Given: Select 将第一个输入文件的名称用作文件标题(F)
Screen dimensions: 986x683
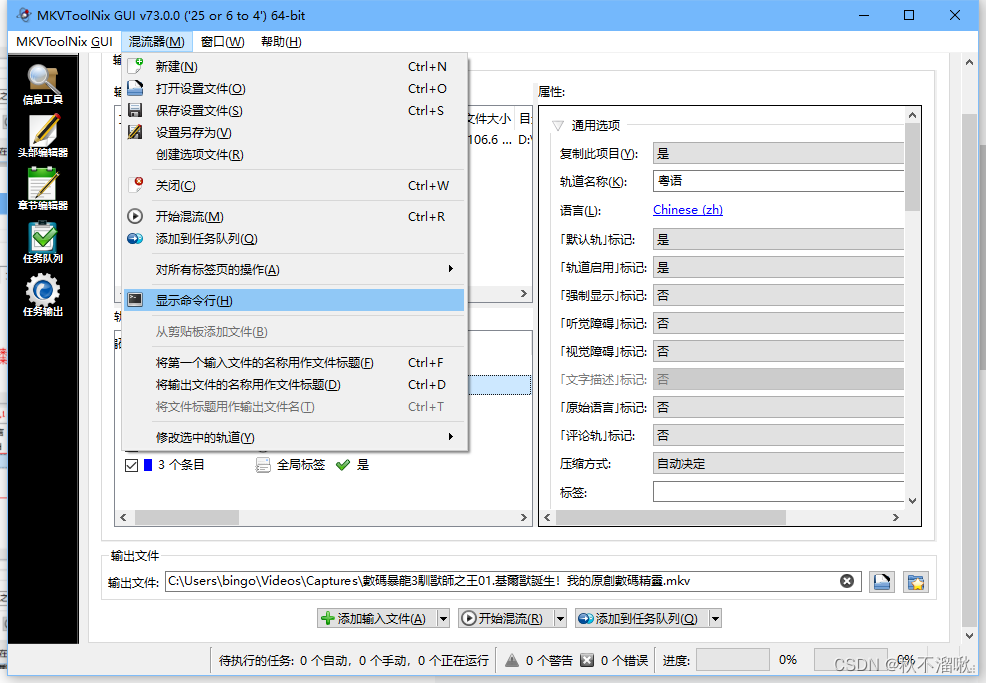Looking at the screenshot, I should 294,362.
